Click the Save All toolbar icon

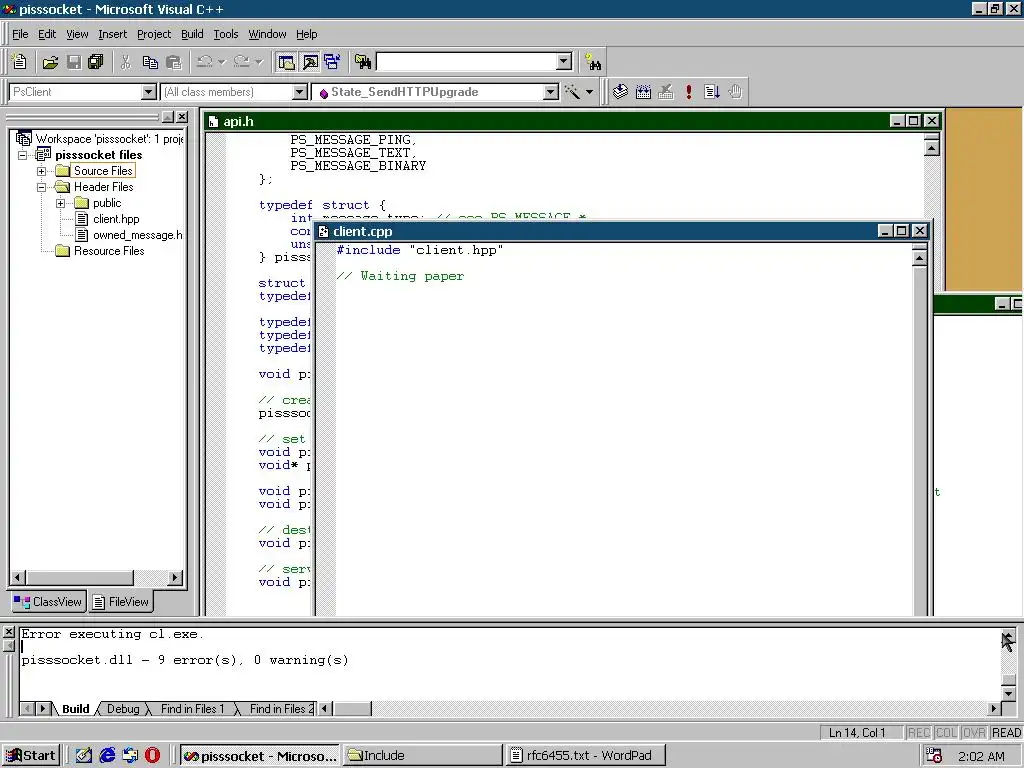pyautogui.click(x=96, y=62)
